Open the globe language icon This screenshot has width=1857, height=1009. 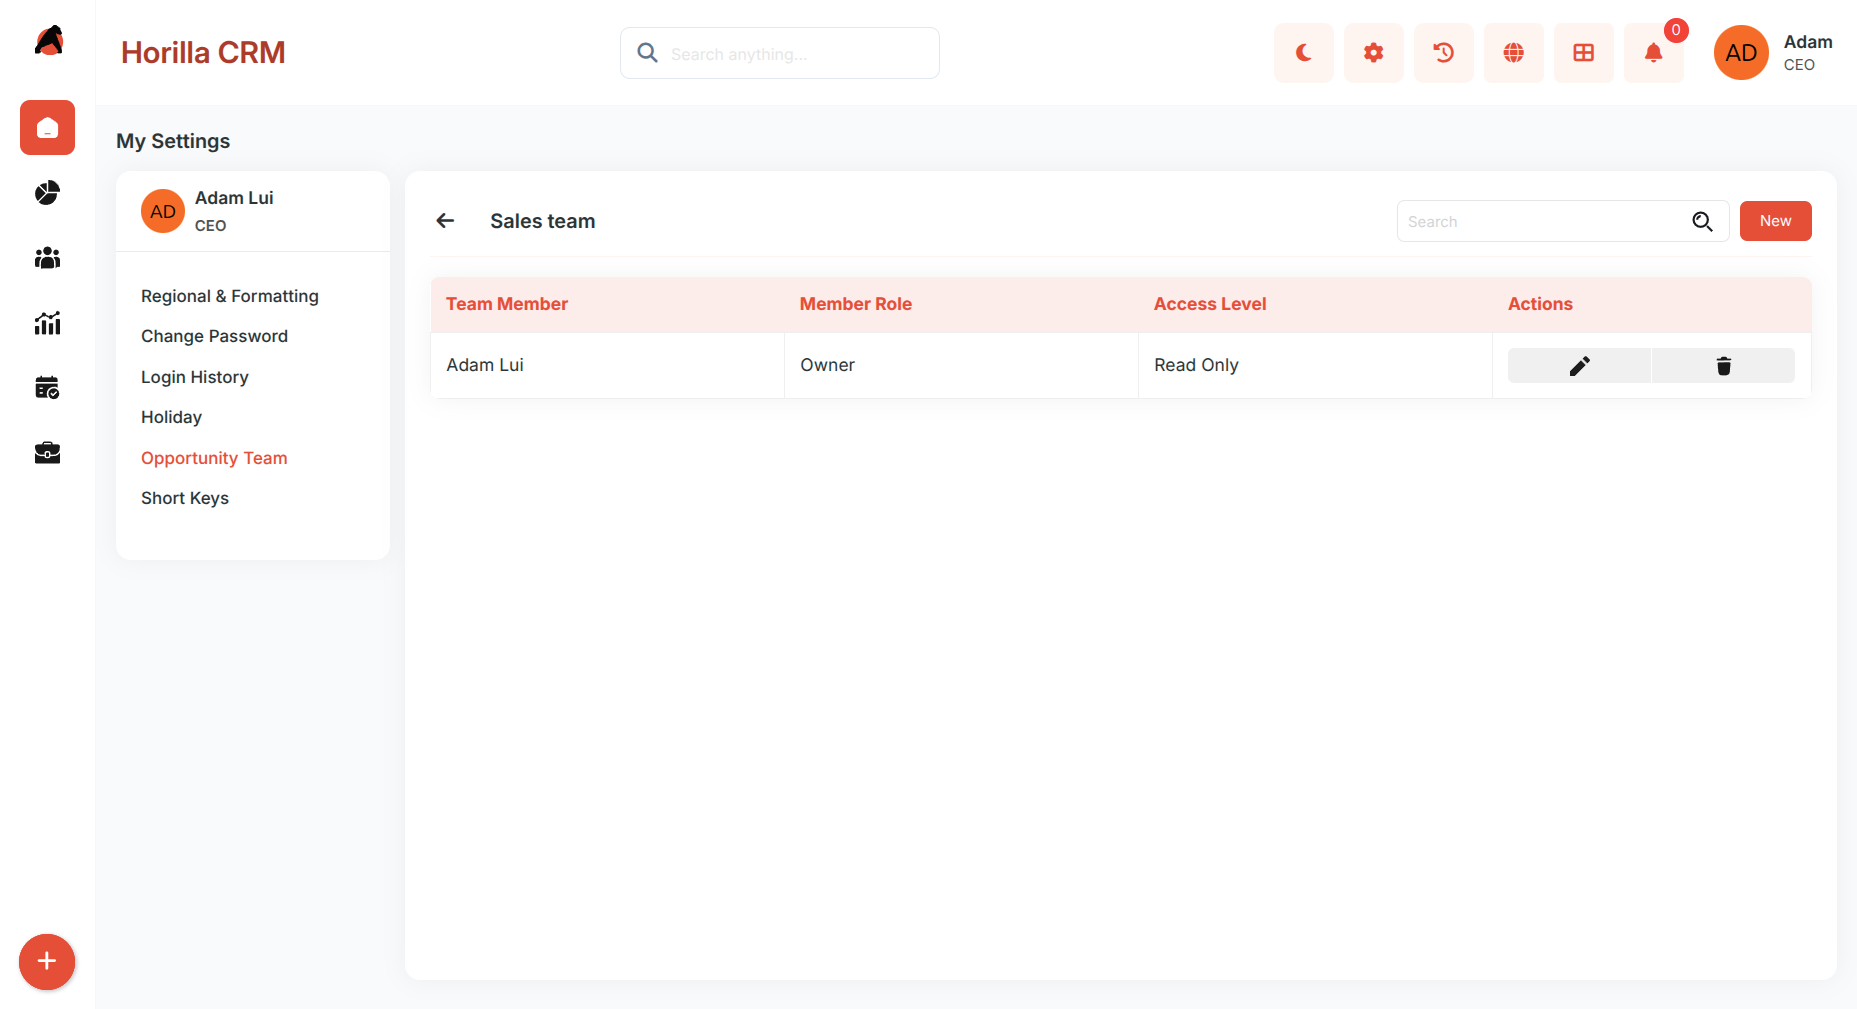point(1513,53)
